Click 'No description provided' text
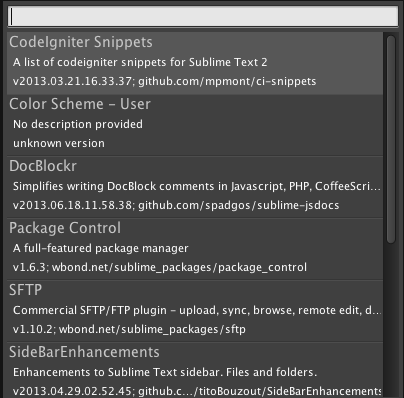404x398 pixels. point(78,124)
